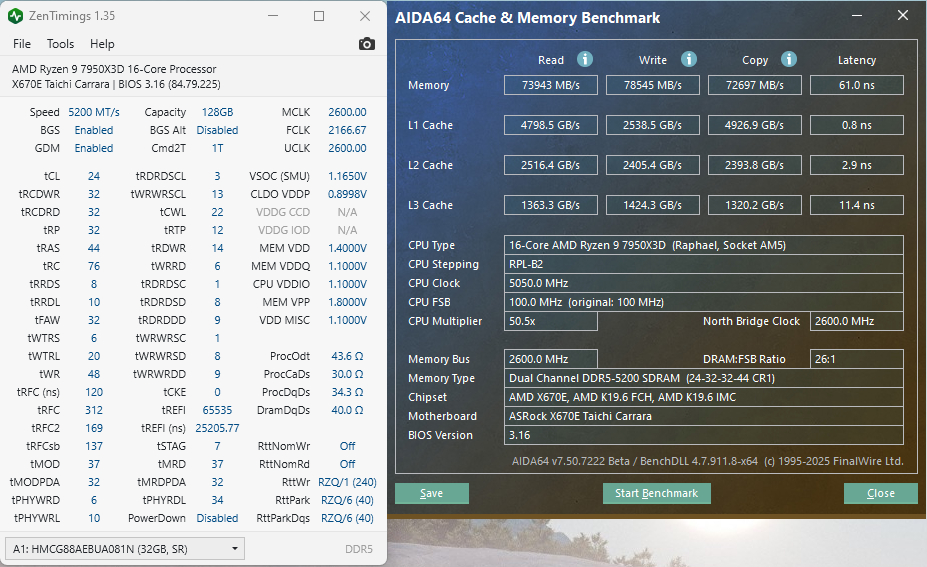Select L2 Cache latency 2.9 ns
Screen dimensions: 927x567
click(857, 165)
